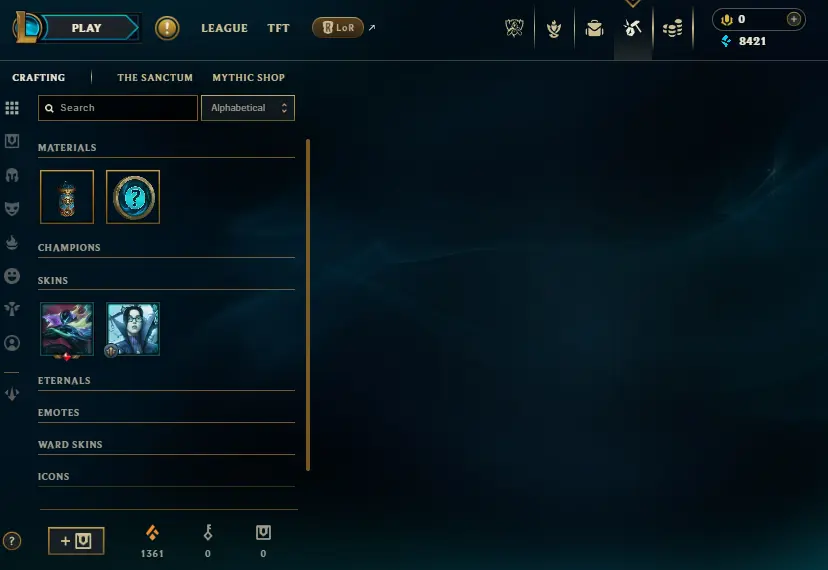
Task: Filter loot by emotes smiley icon
Action: [12, 276]
